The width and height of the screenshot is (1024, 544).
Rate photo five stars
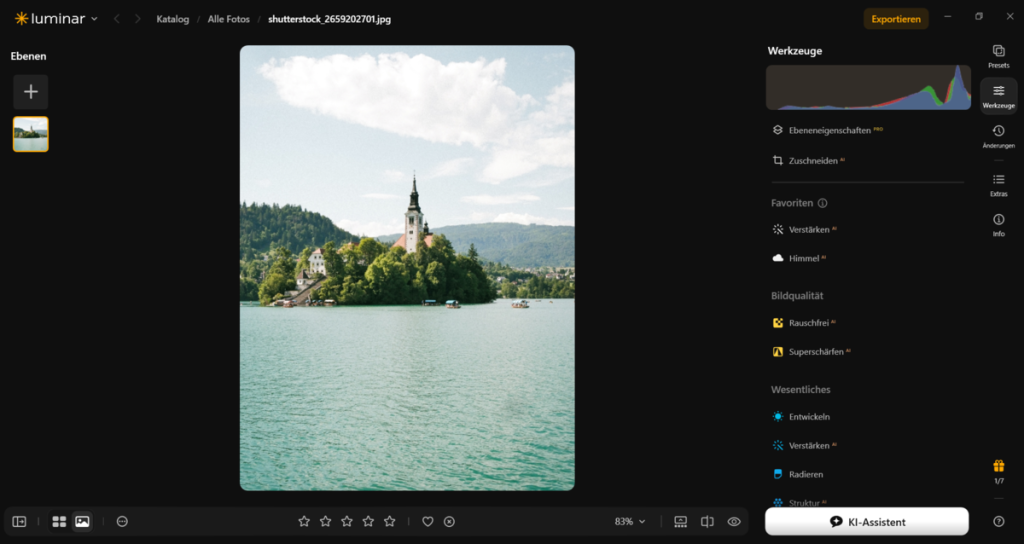(390, 521)
